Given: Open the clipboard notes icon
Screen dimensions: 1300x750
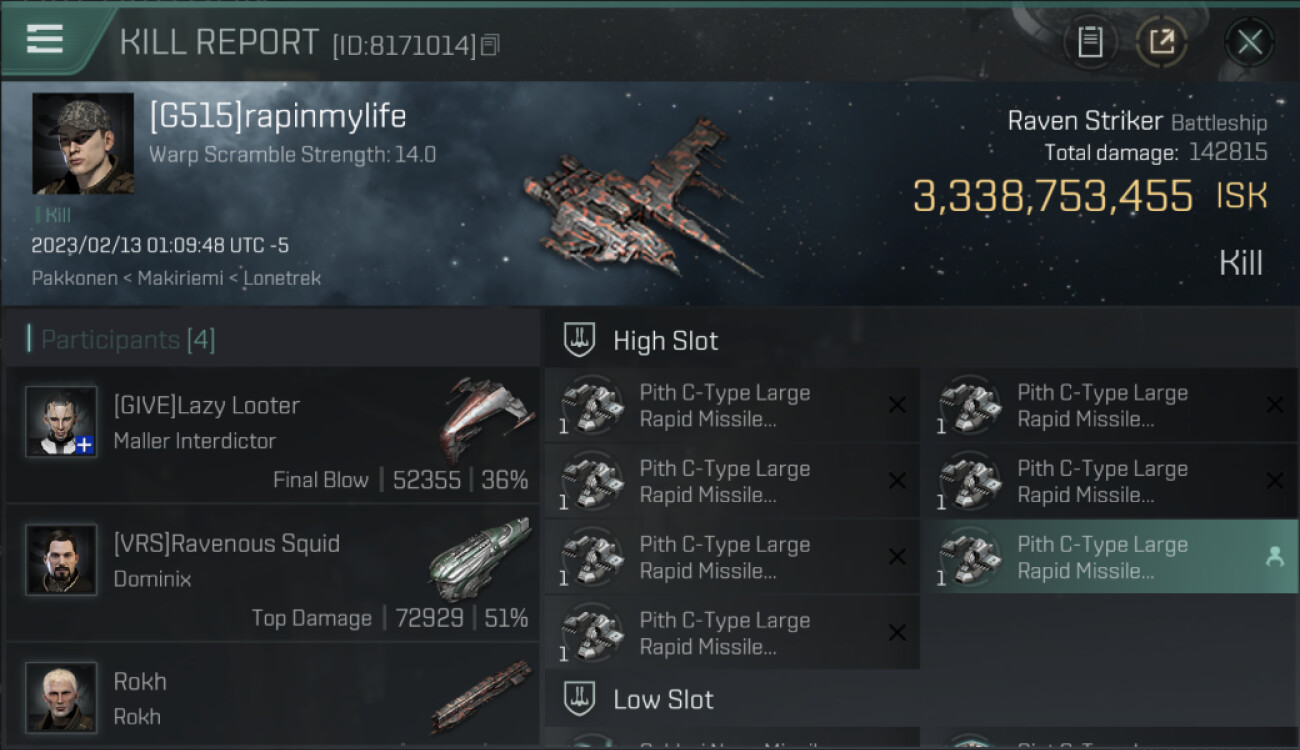Looking at the screenshot, I should [1090, 42].
